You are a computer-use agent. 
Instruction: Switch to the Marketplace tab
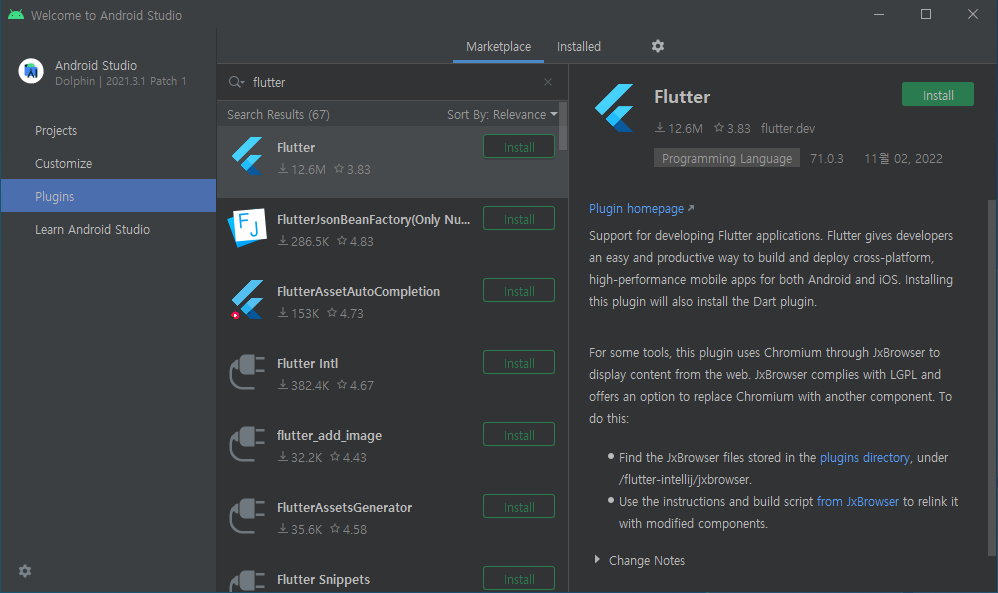(x=498, y=46)
